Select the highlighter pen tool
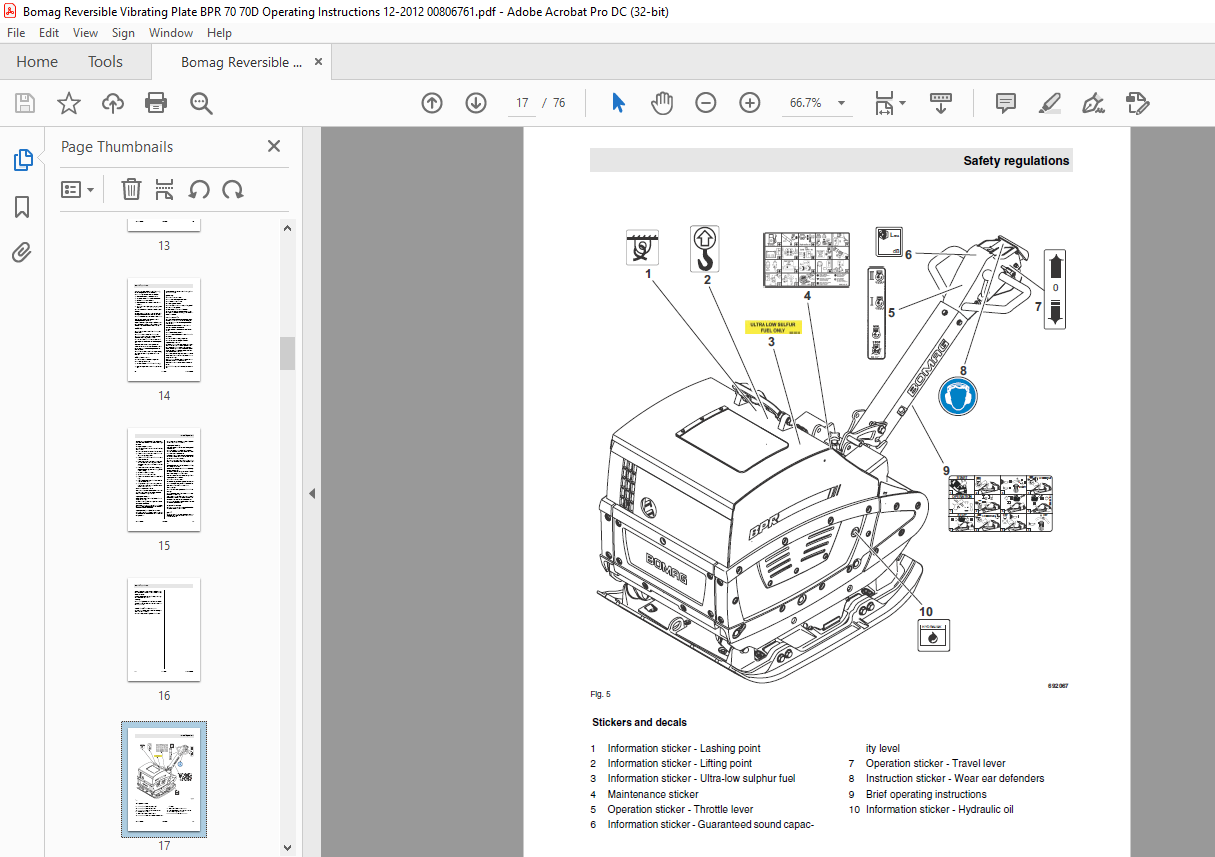This screenshot has width=1215, height=857. tap(1050, 103)
